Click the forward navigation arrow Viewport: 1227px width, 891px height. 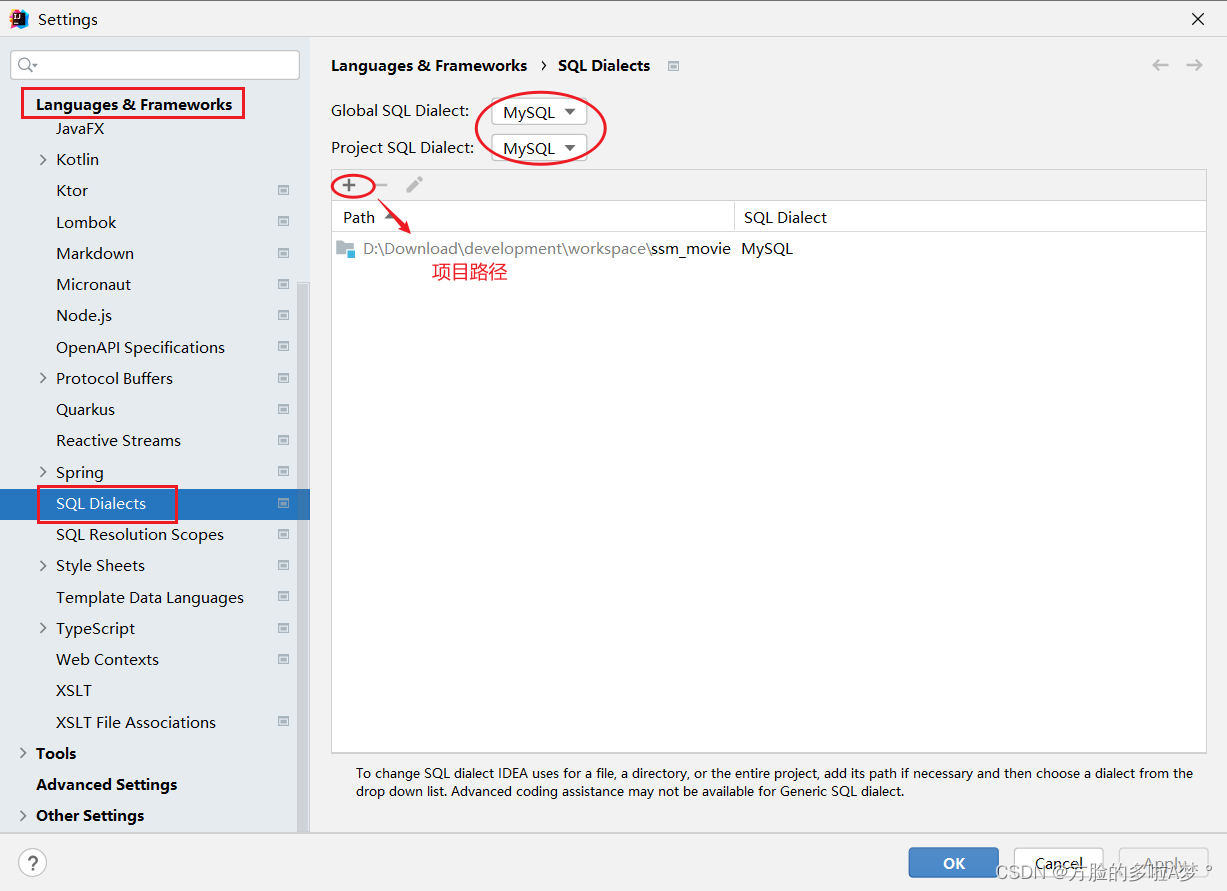tap(1194, 65)
